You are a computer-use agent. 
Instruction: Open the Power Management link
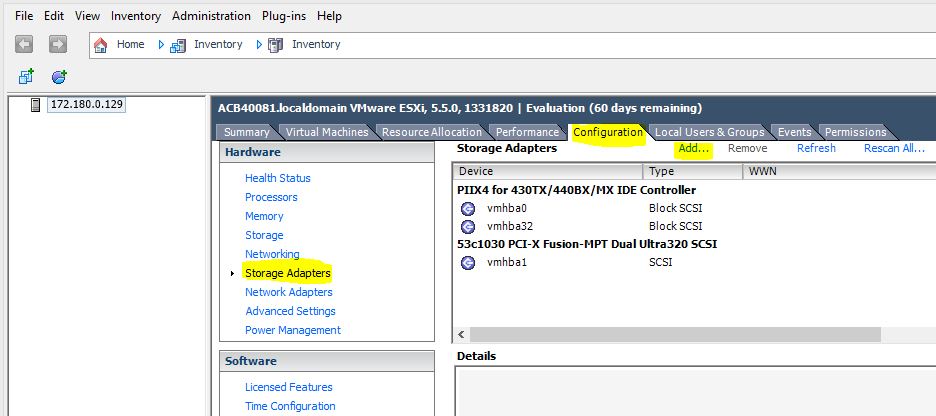coord(292,330)
